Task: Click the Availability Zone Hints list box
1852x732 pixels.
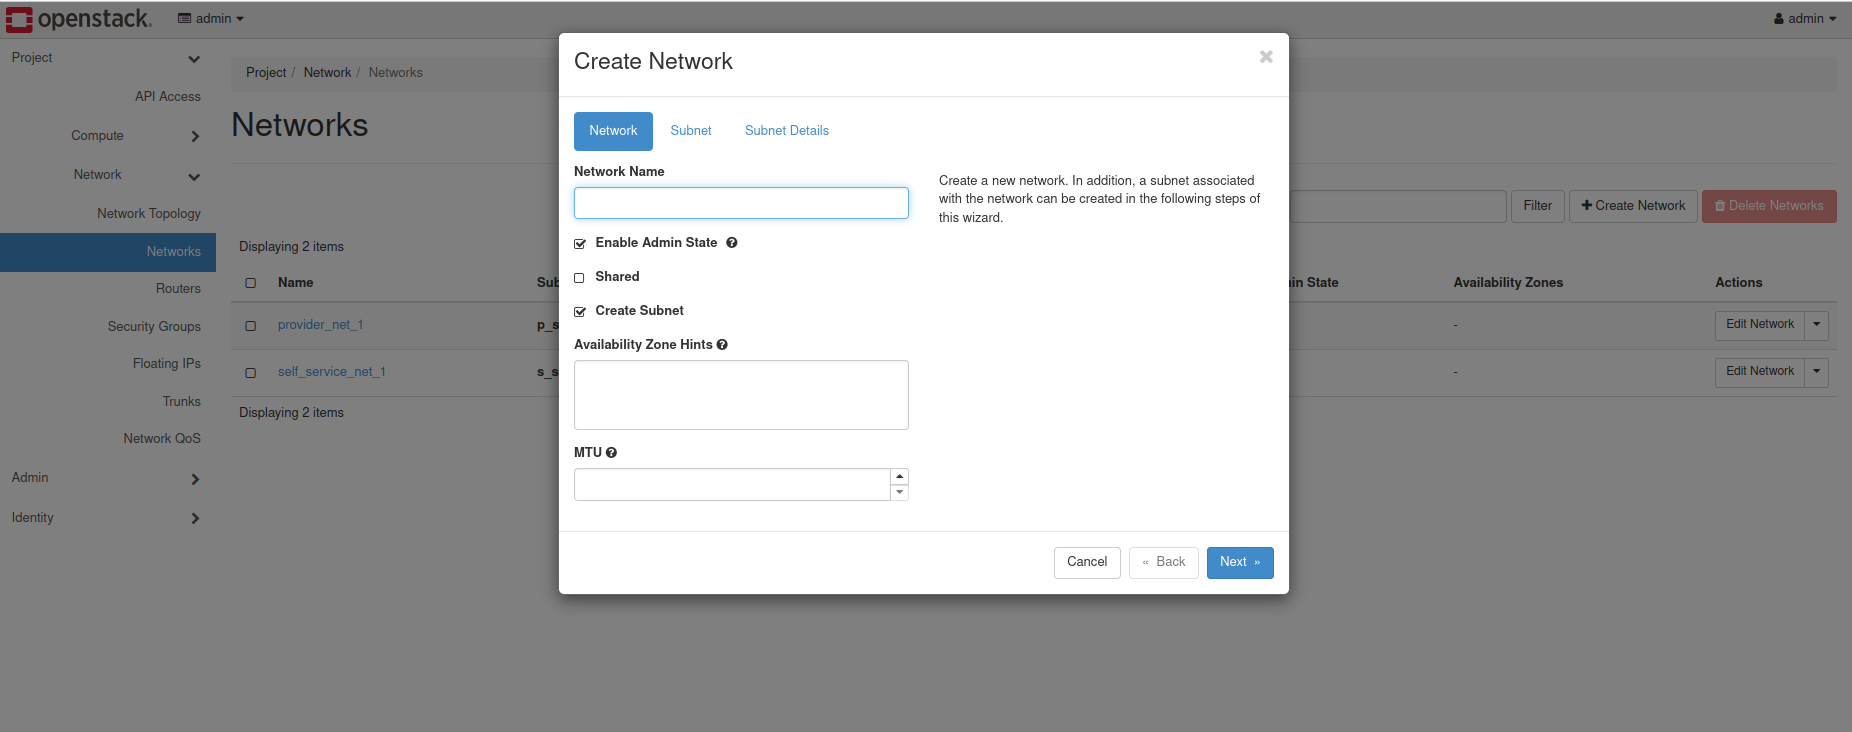Action: coord(741,395)
